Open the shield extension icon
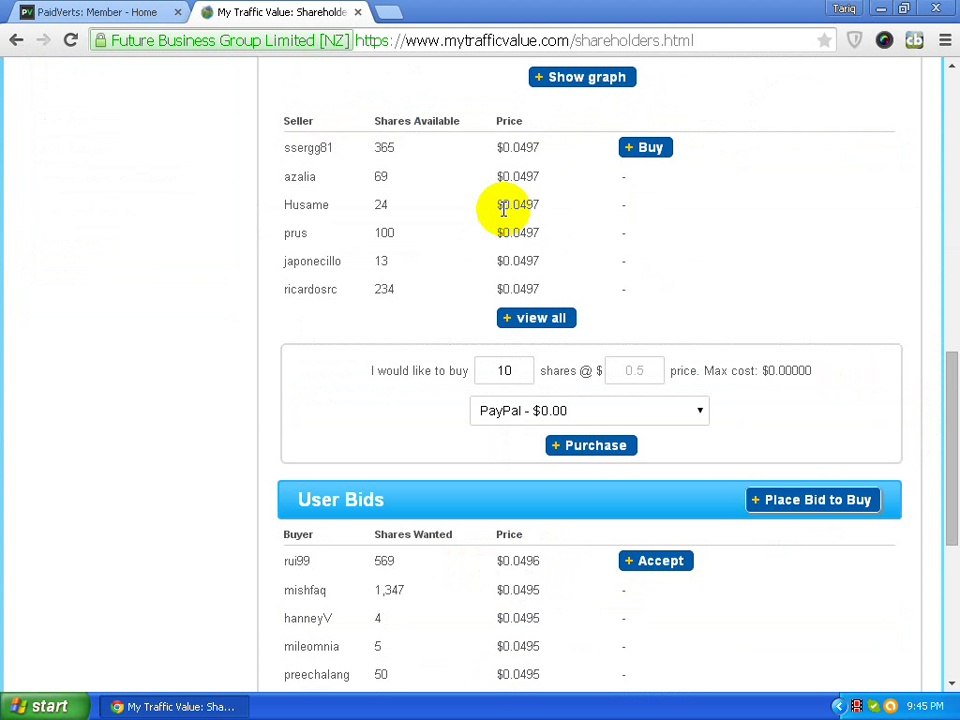Screen dimensions: 960x720 854,40
